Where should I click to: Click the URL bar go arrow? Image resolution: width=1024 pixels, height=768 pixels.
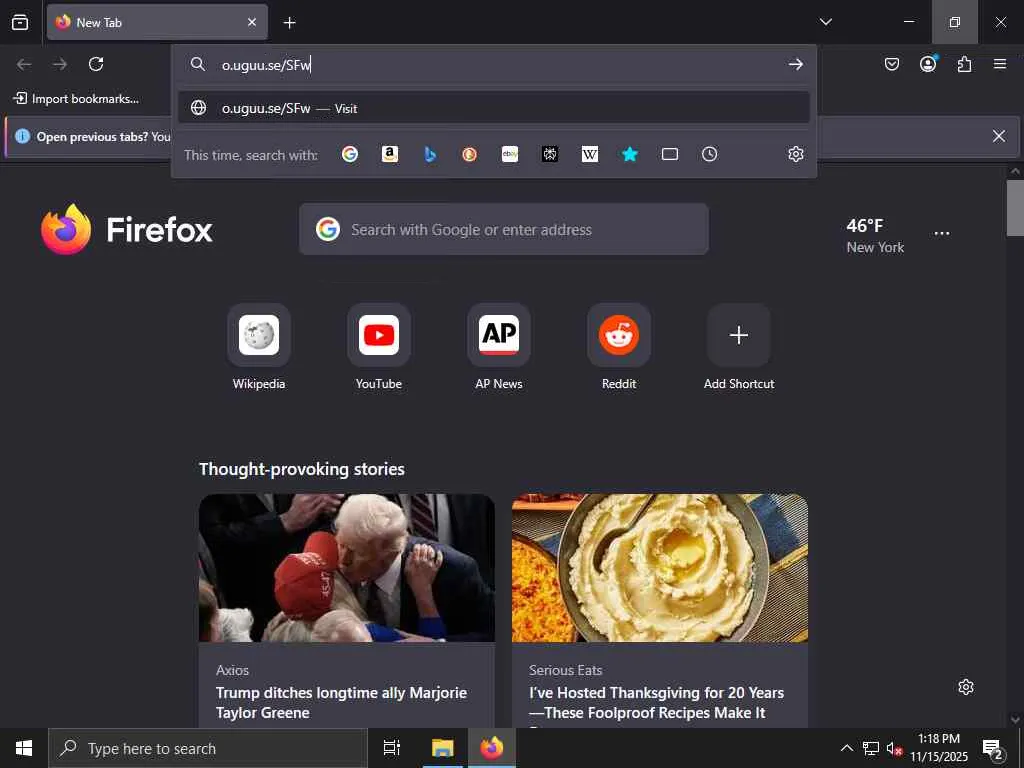795,64
